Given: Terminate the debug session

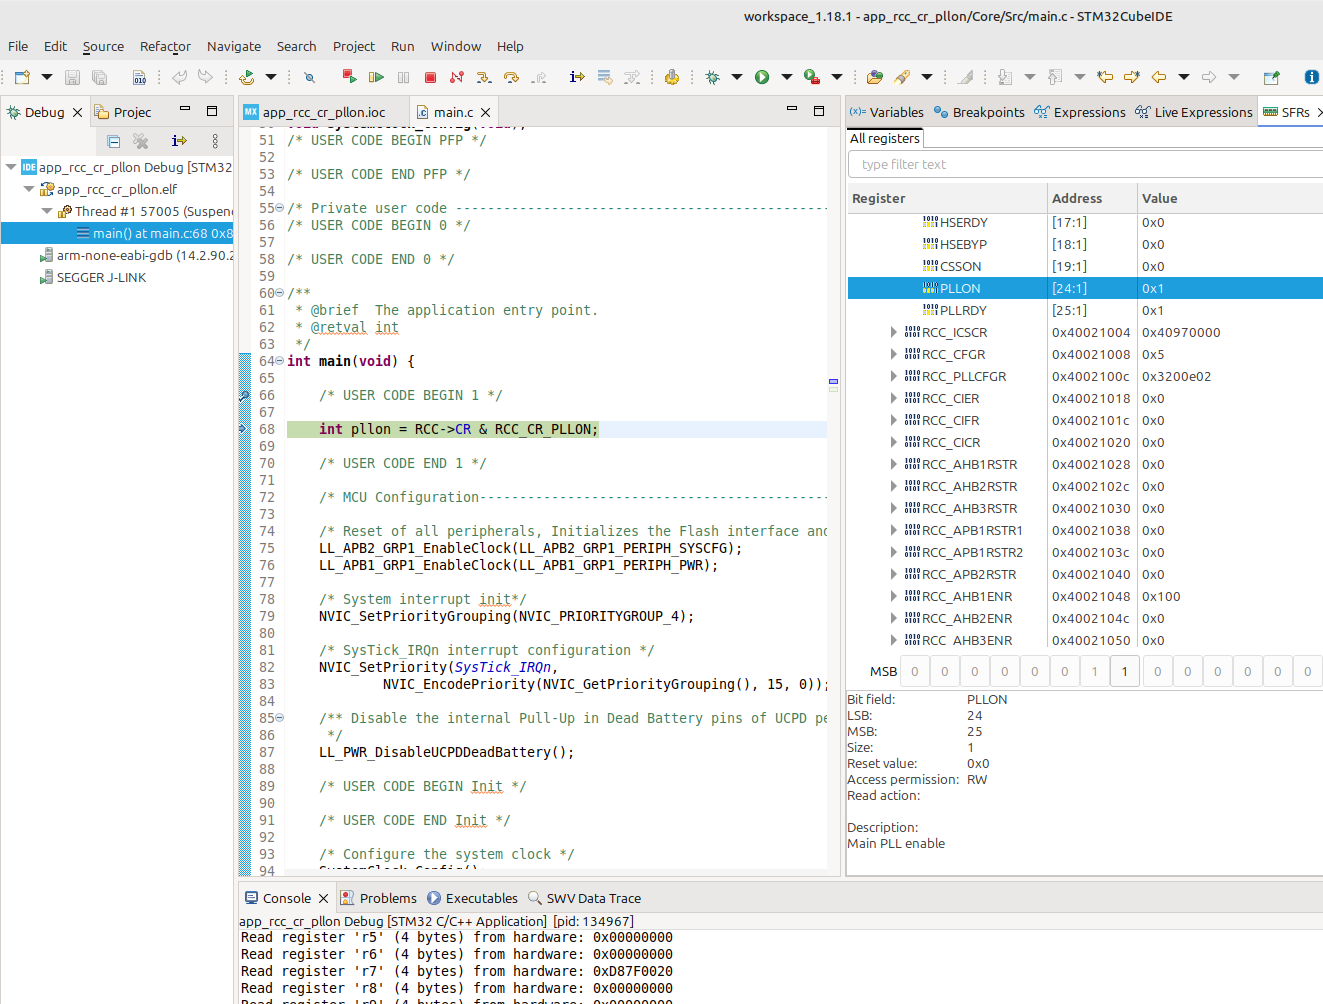Looking at the screenshot, I should [430, 75].
